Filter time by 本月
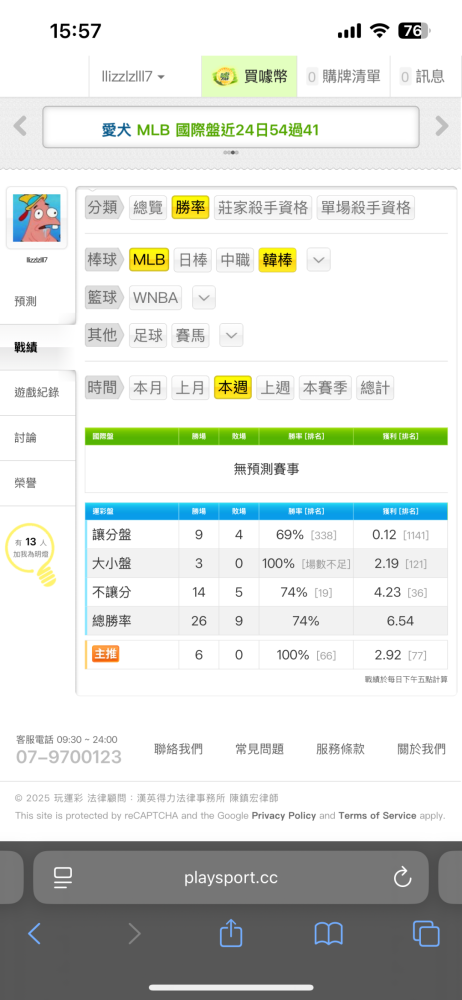This screenshot has height=1000, width=462. (x=147, y=387)
